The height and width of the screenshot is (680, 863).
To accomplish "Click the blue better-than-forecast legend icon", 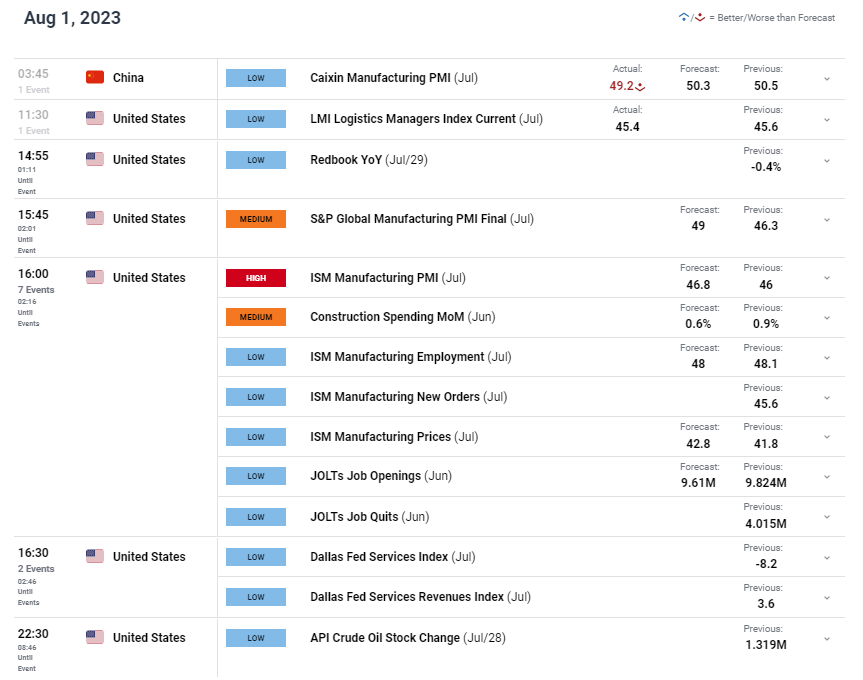I will 684,17.
